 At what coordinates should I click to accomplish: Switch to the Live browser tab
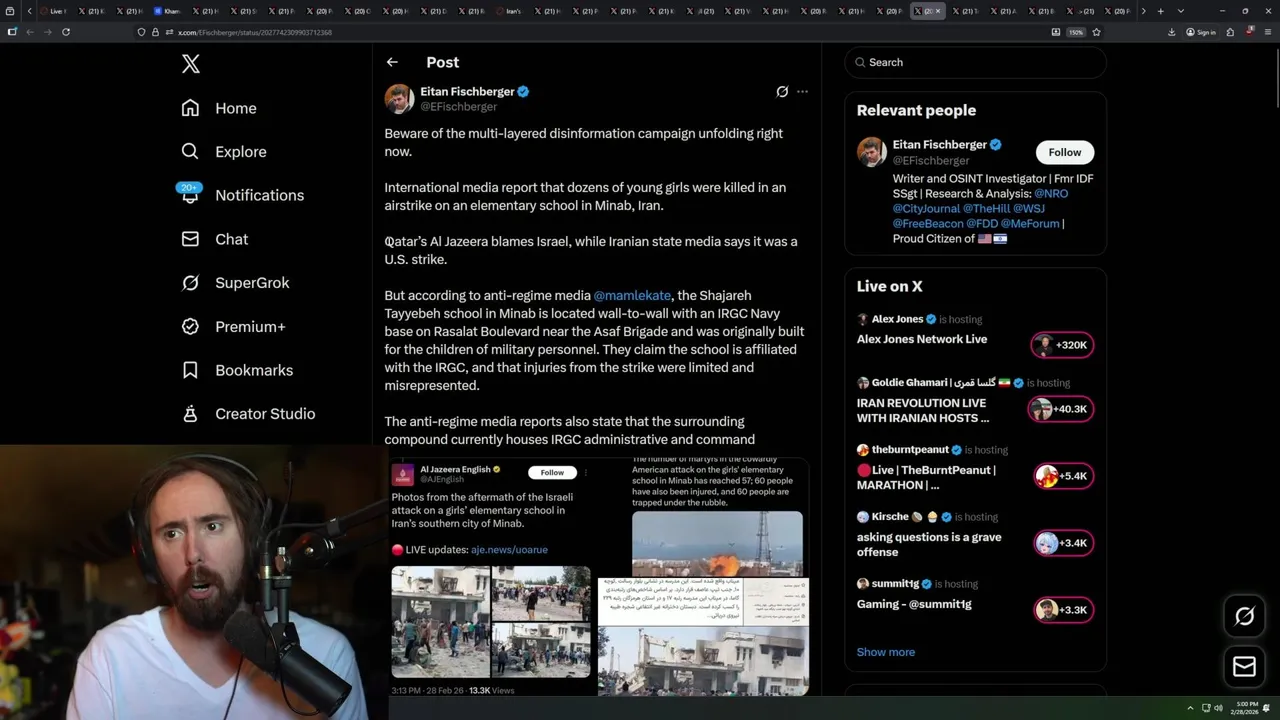coord(53,11)
